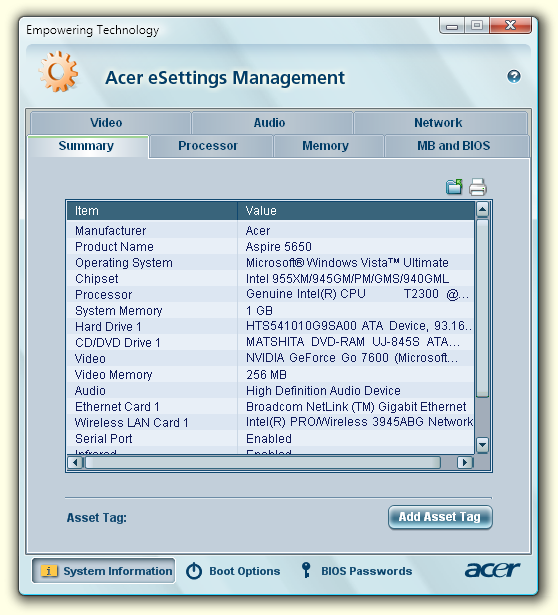Click the 'Intel(R) PRO/Wireless 3945ABG' value
Viewport: 558px width, 615px height.
pos(359,422)
